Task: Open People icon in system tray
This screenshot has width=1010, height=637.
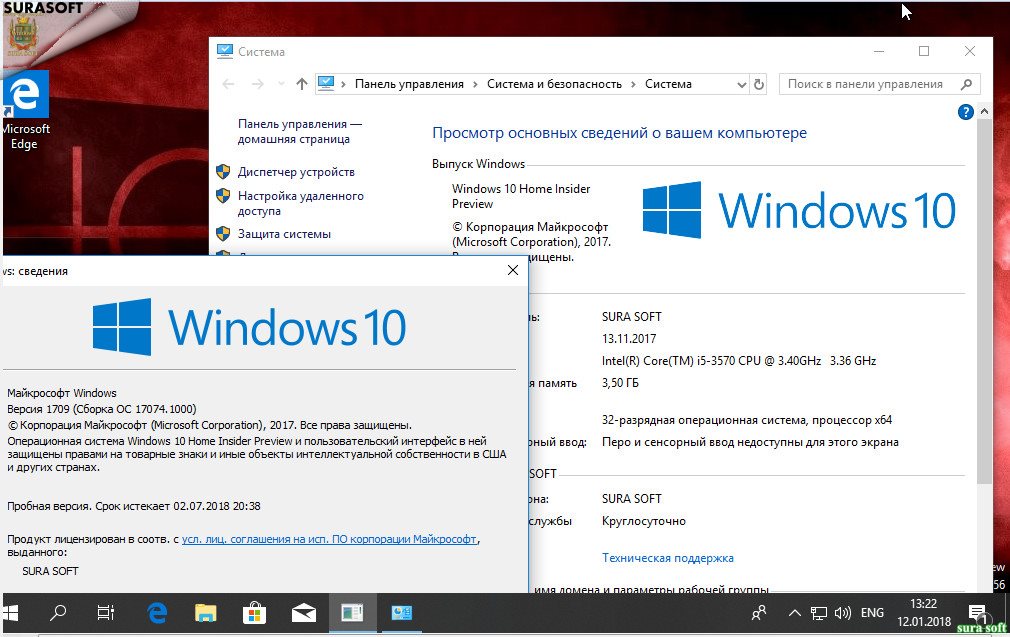Action: (759, 613)
